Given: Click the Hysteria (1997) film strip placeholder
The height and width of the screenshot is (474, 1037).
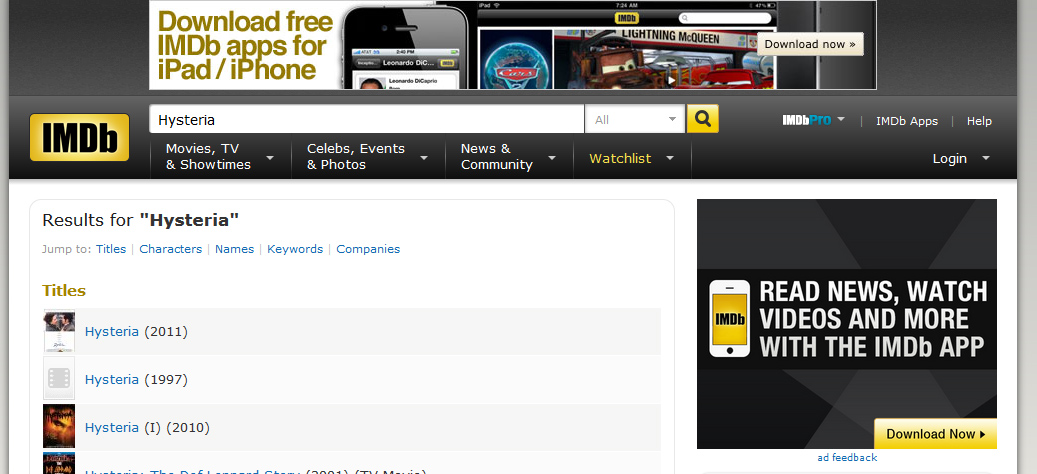Looking at the screenshot, I should pyautogui.click(x=59, y=378).
